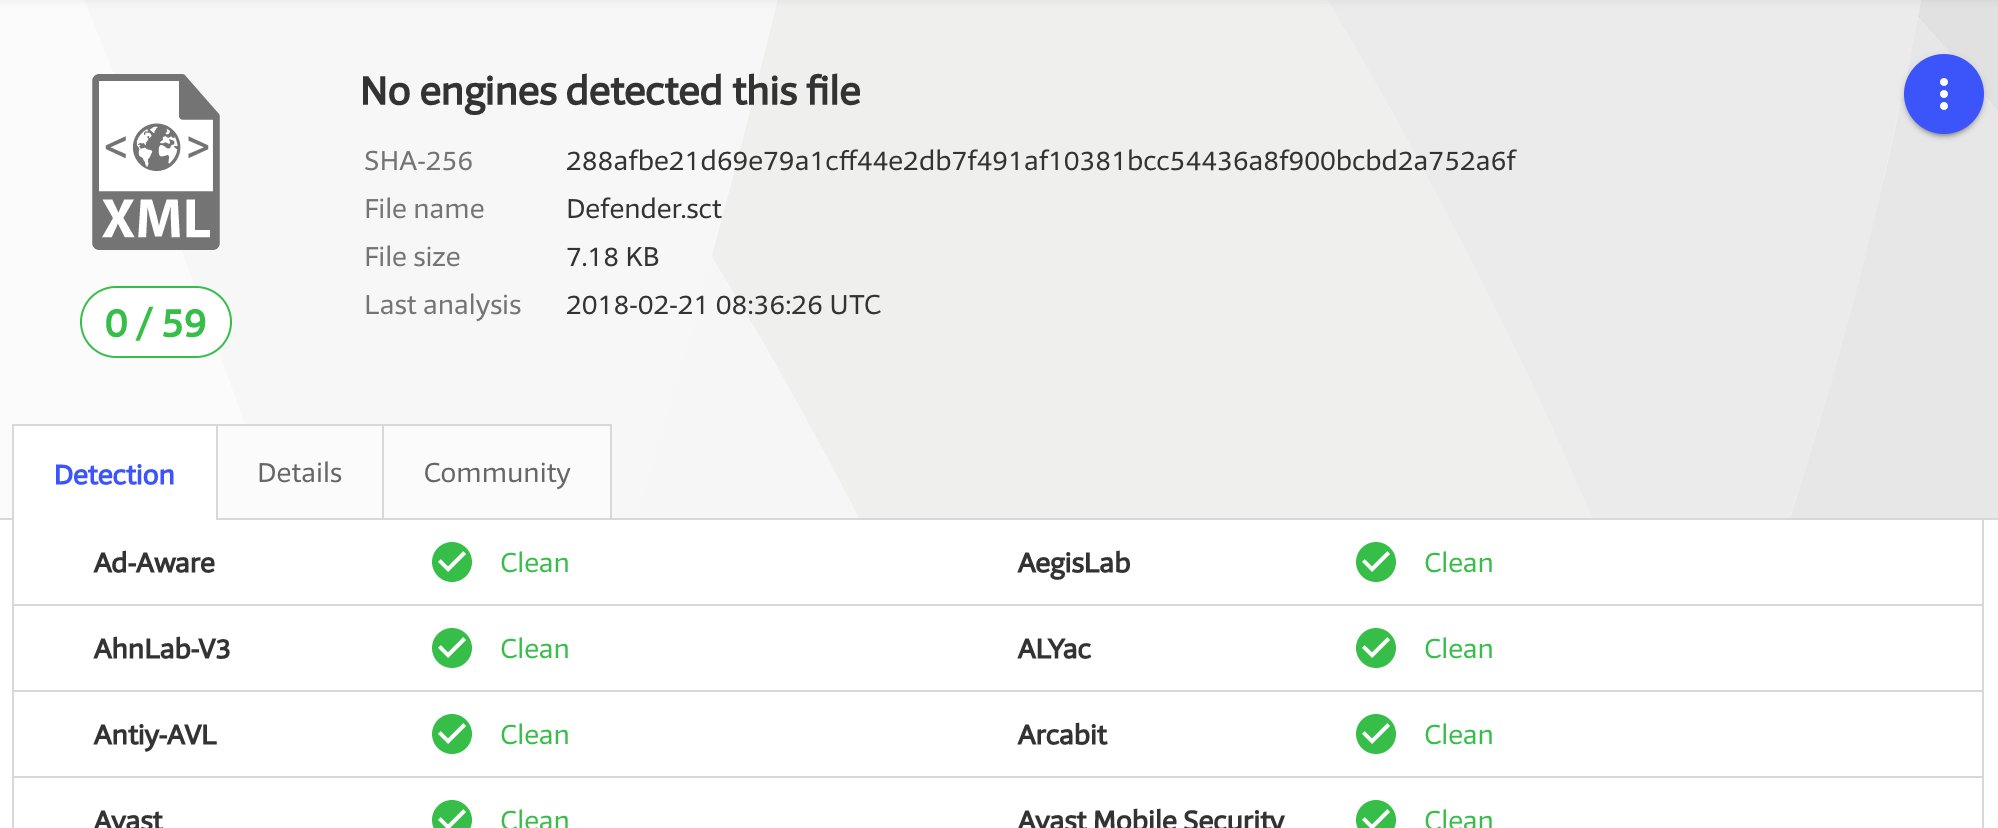
Task: Click the AhnLab-V3 engine name
Action: click(x=162, y=649)
